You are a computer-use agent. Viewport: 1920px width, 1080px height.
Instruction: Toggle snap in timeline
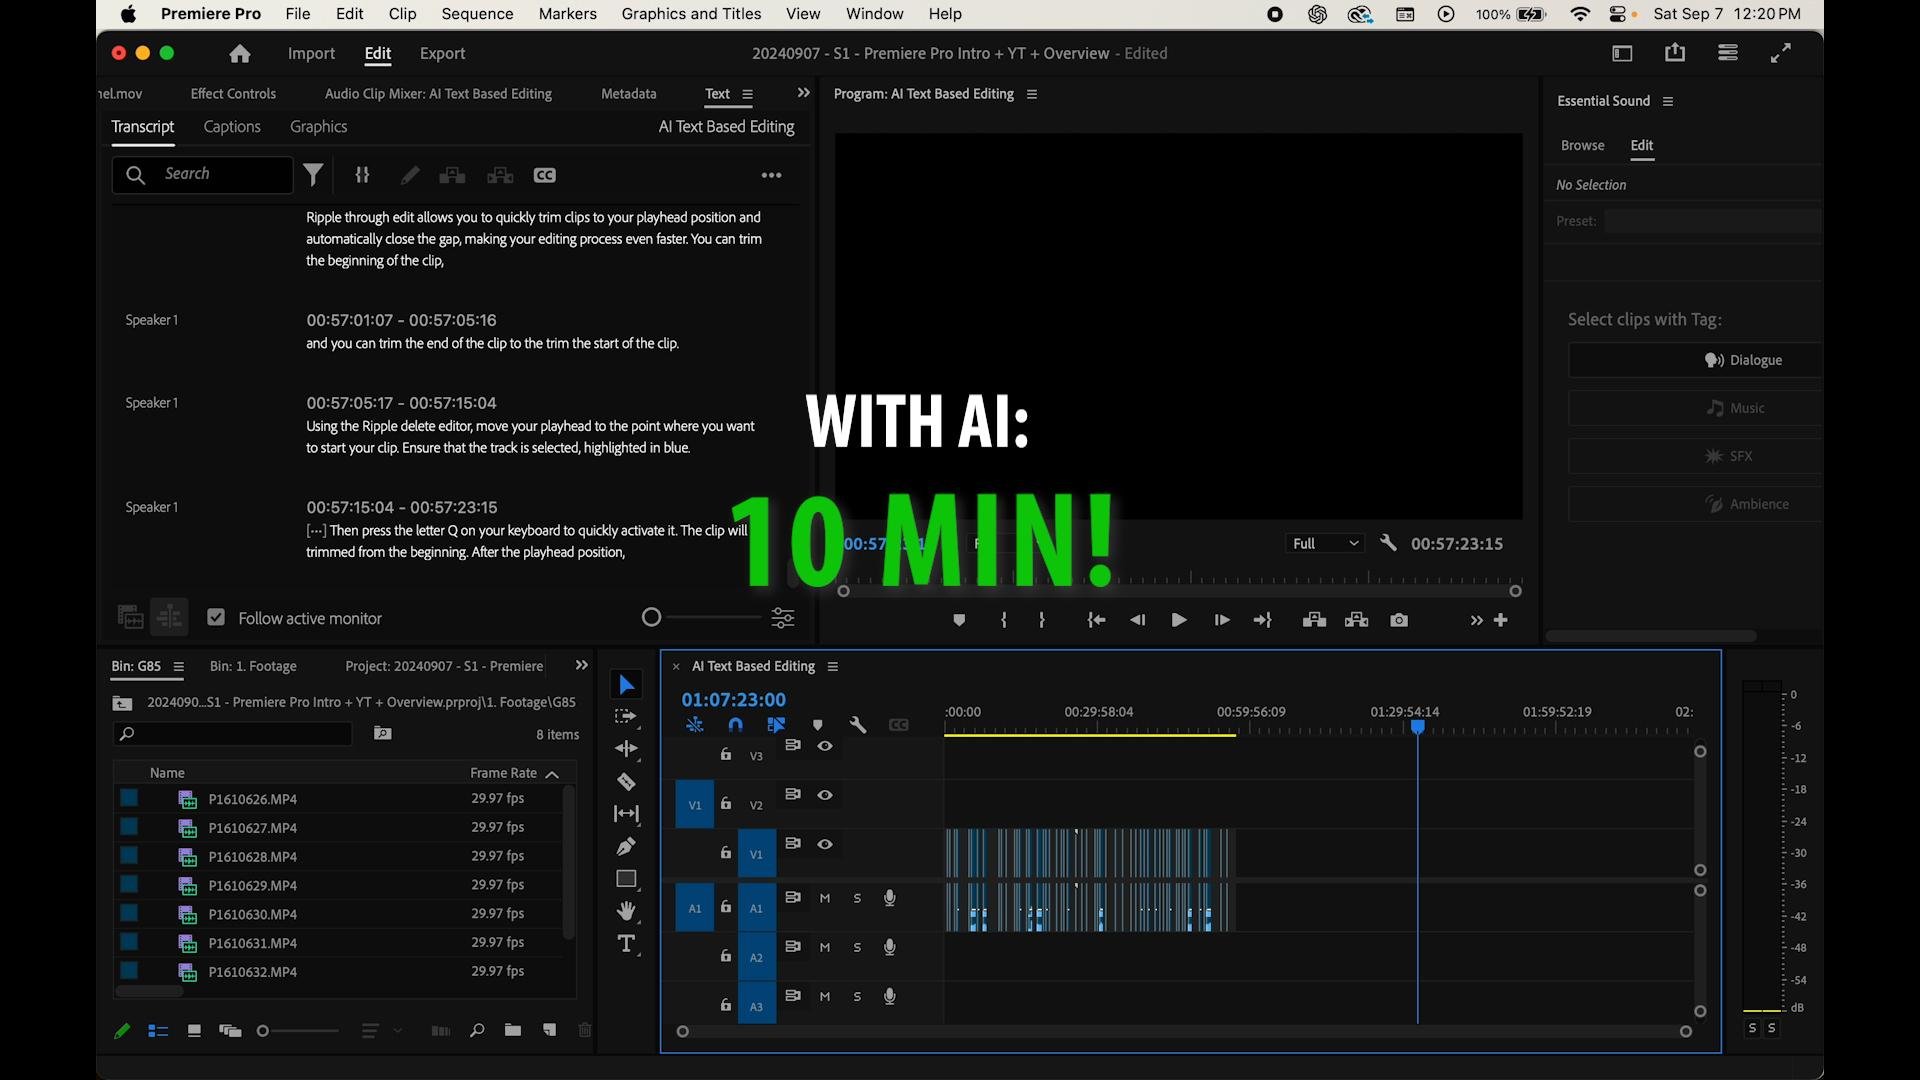pos(735,725)
